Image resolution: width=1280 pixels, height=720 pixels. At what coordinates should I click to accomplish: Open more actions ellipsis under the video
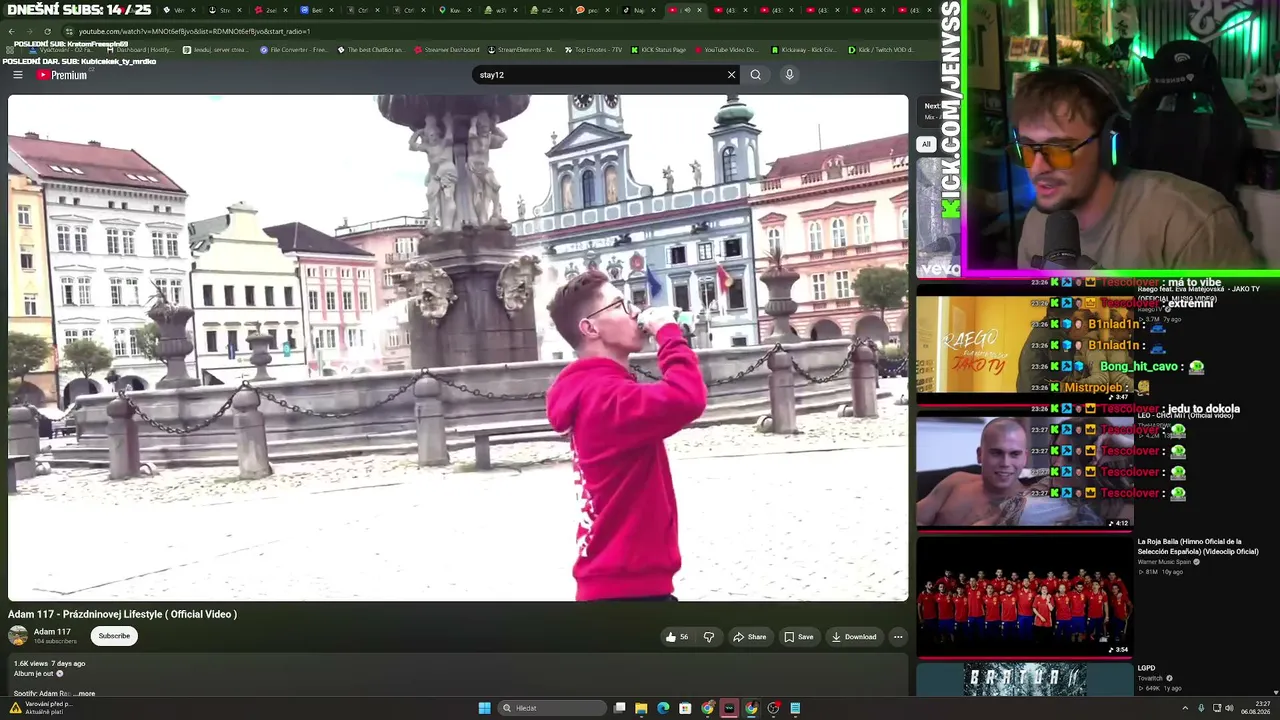click(x=898, y=637)
